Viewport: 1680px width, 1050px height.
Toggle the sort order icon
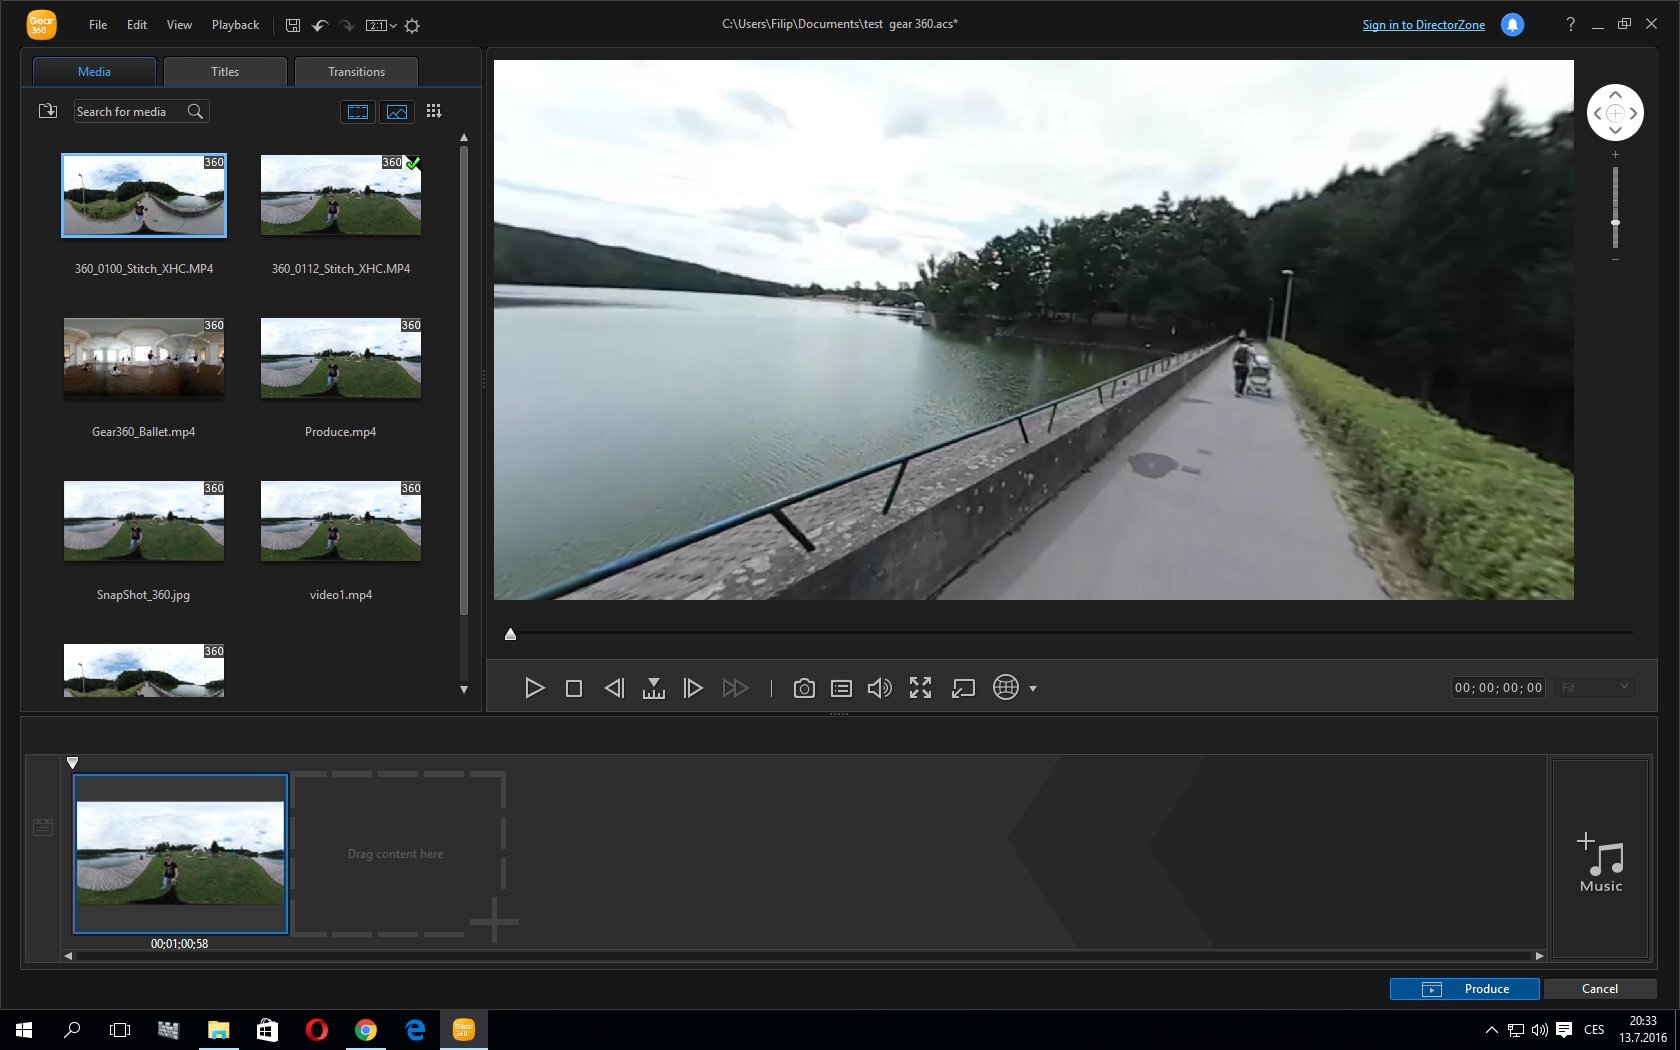click(434, 111)
